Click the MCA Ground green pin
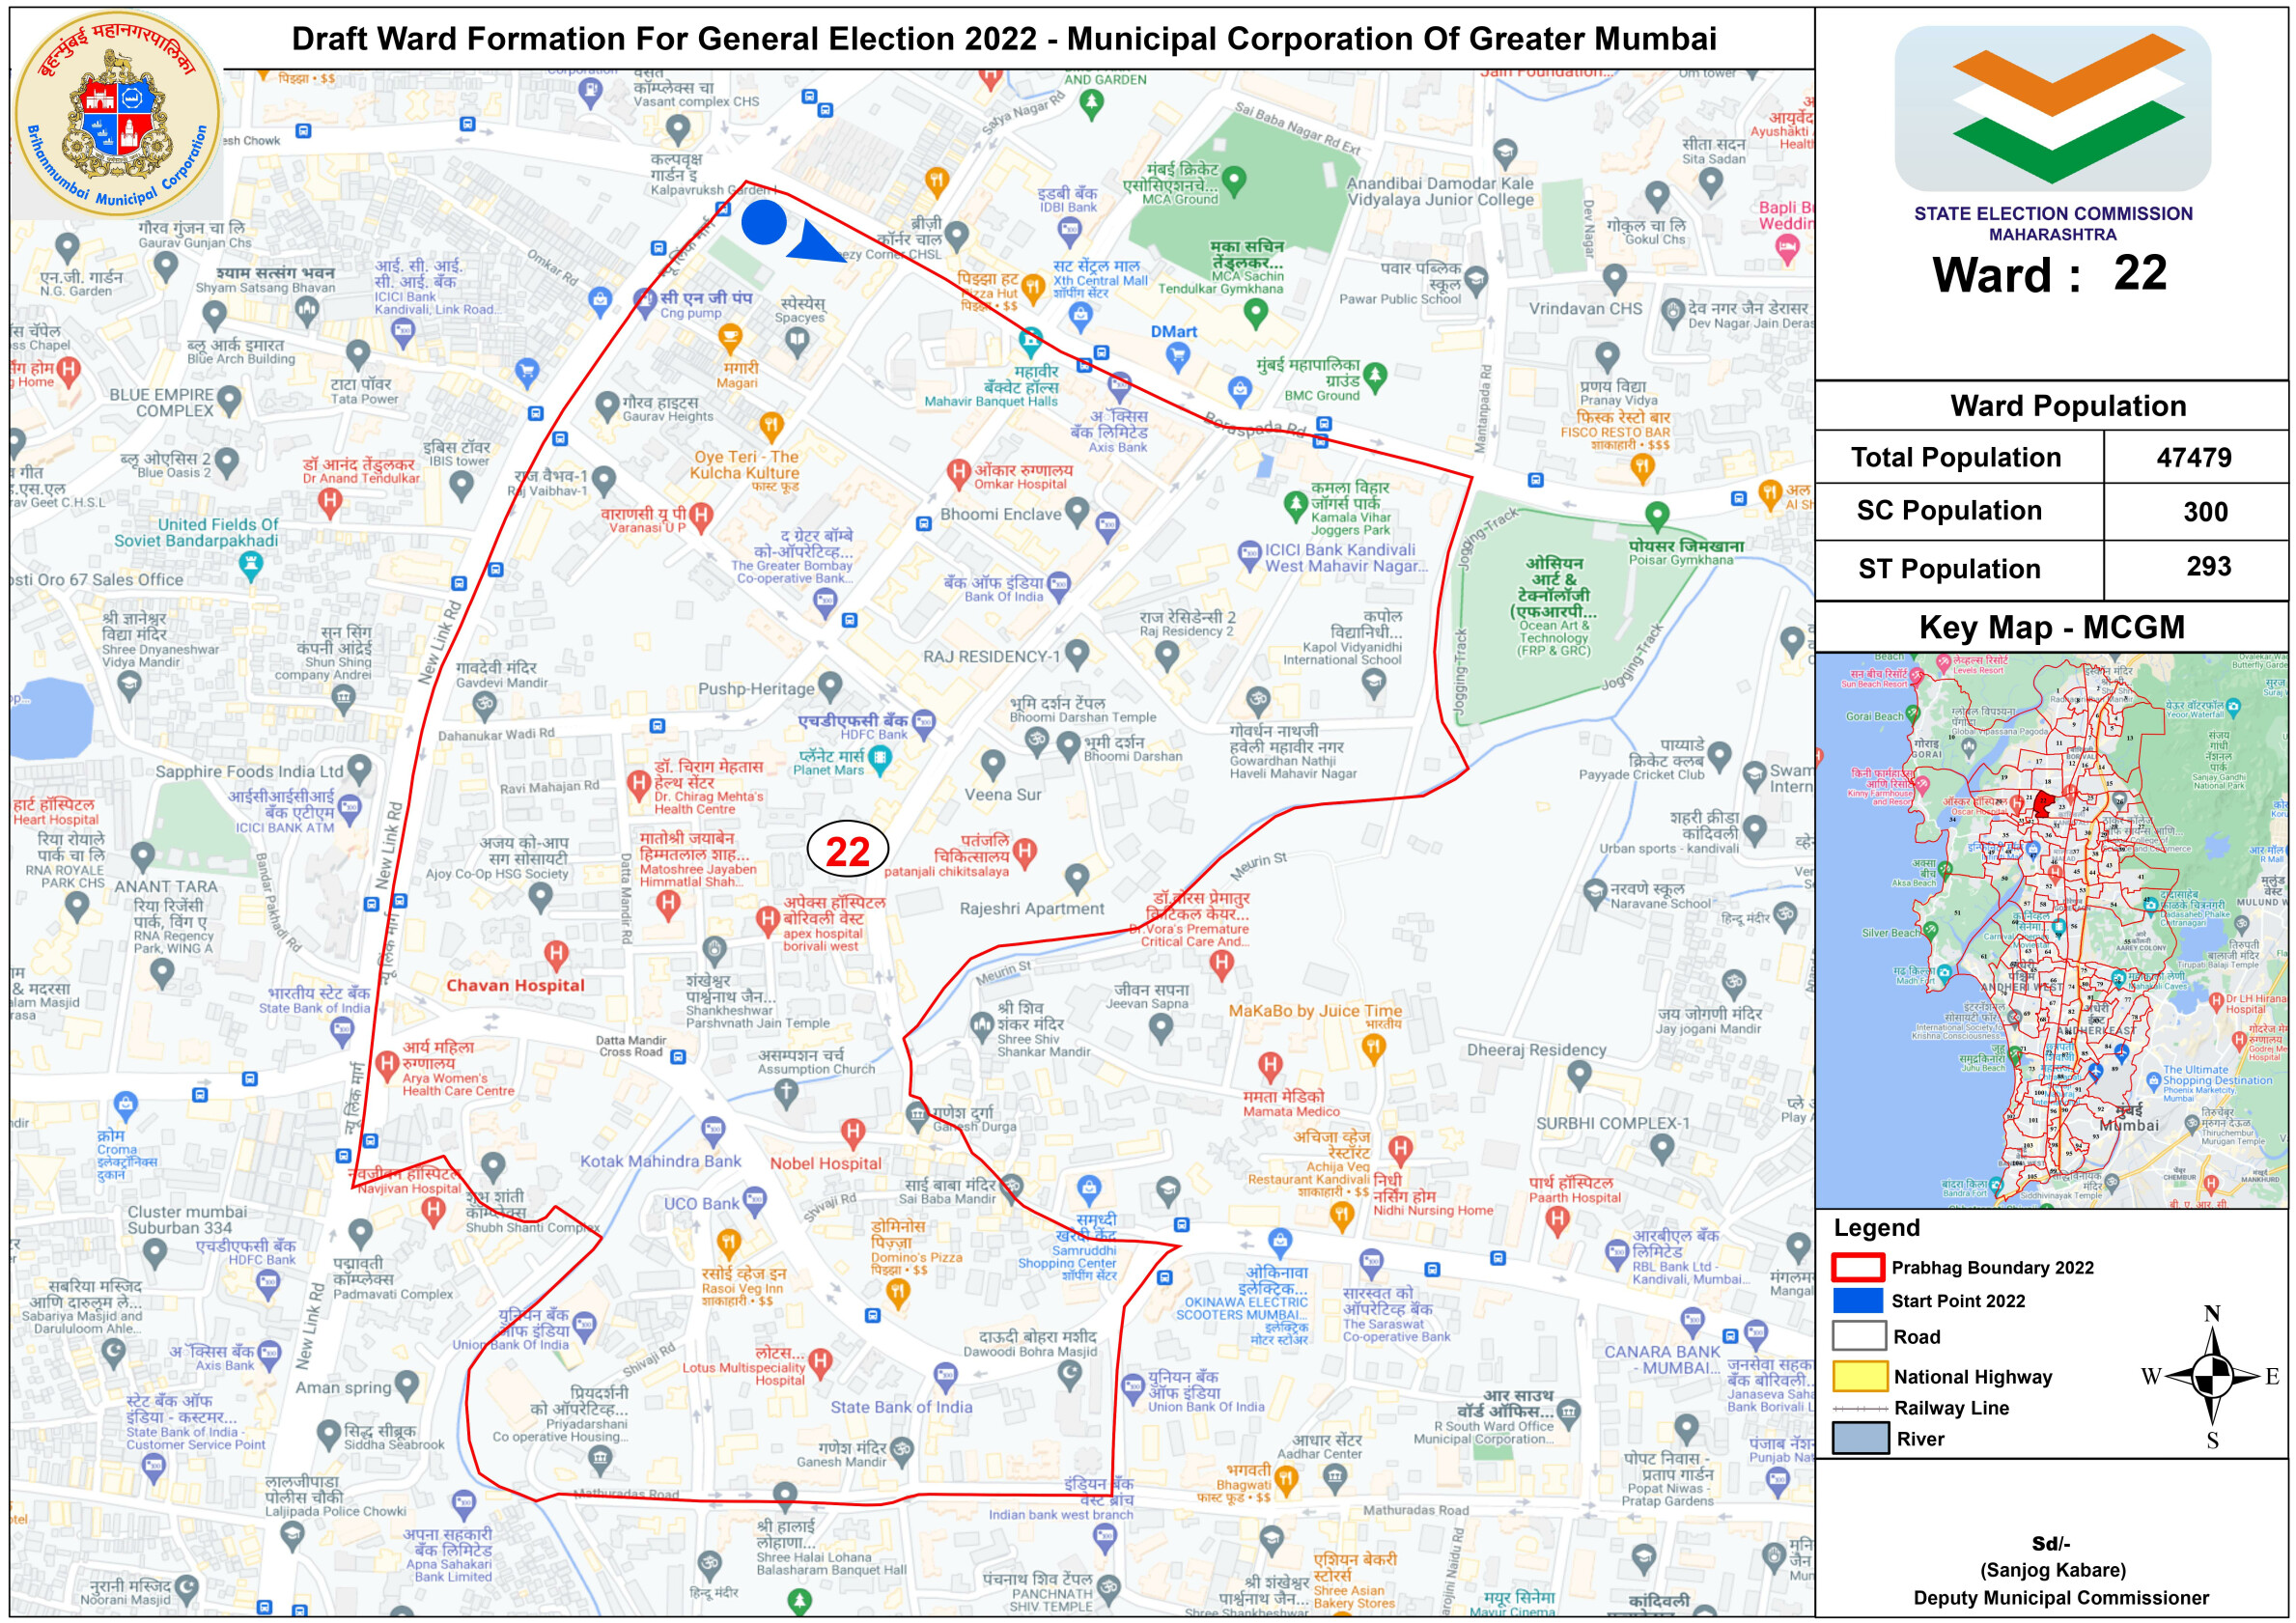Screen dimensions: 2296x1623 tap(1235, 181)
